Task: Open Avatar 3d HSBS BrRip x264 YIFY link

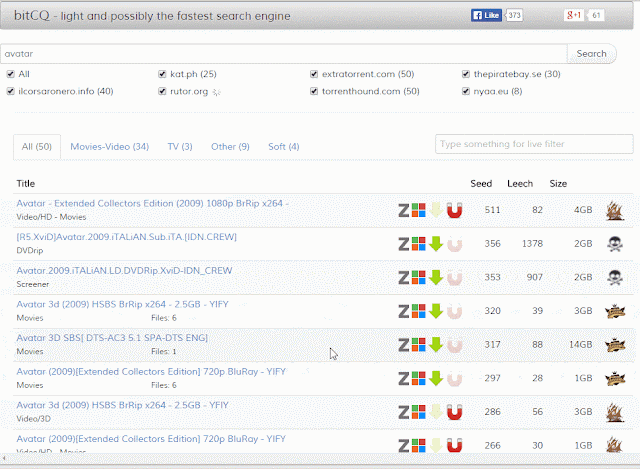Action: pos(122,305)
